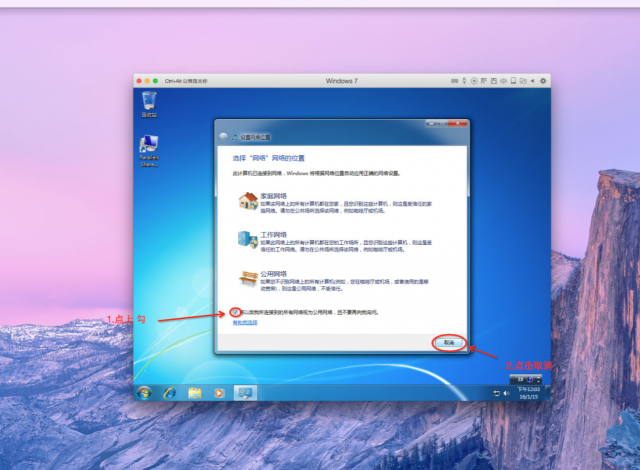Open the 帮我选择 help link
This screenshot has height=470, width=640.
click(x=245, y=323)
